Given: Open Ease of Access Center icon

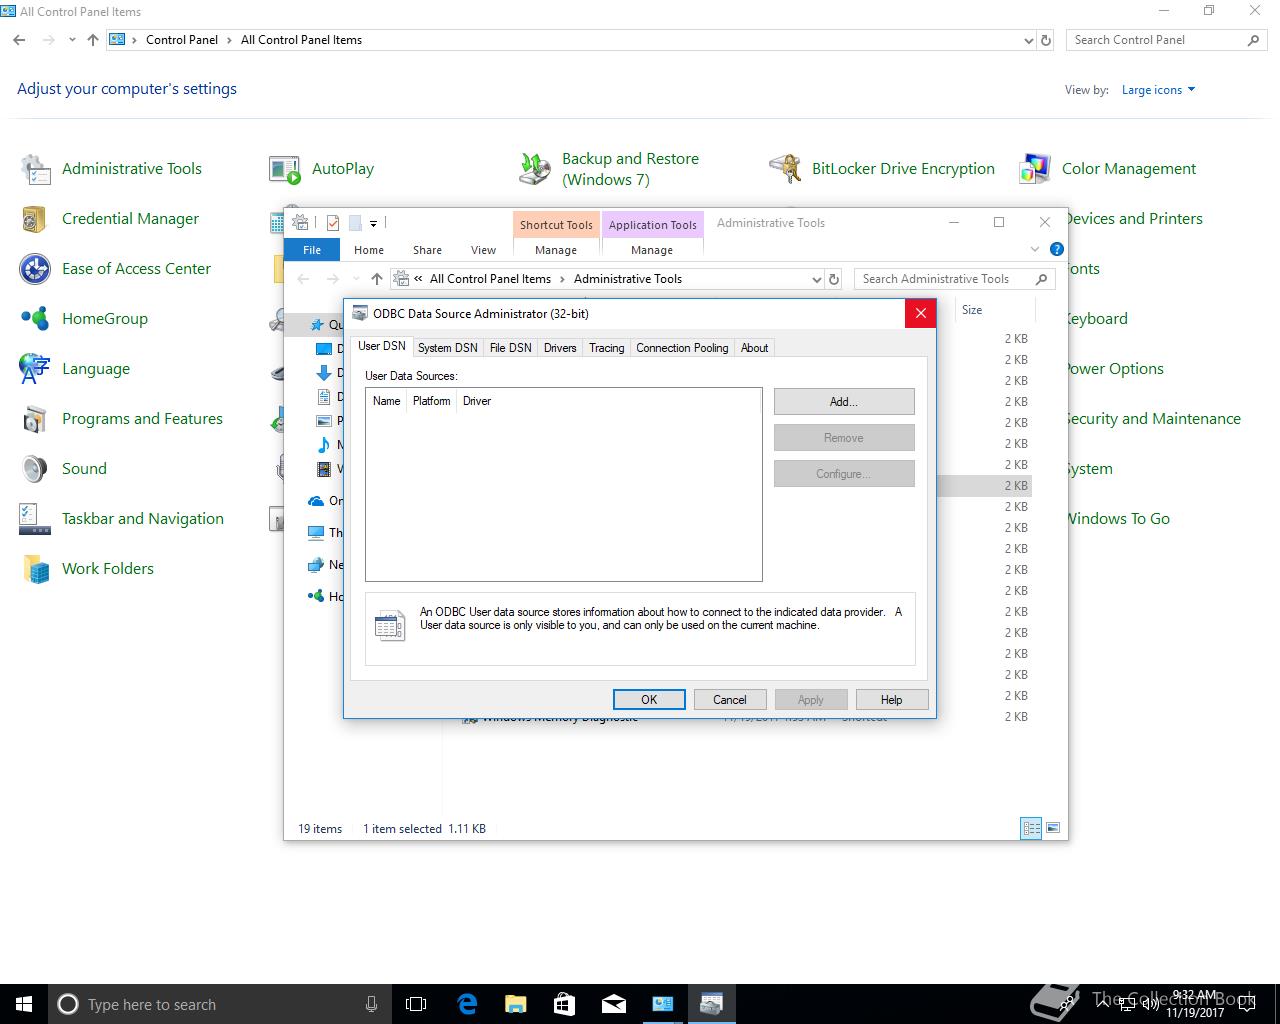Looking at the screenshot, I should [x=35, y=269].
